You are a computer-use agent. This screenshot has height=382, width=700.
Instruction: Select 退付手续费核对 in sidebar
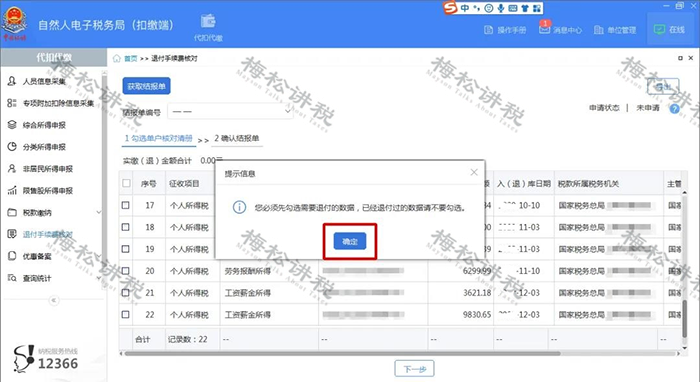click(48, 234)
